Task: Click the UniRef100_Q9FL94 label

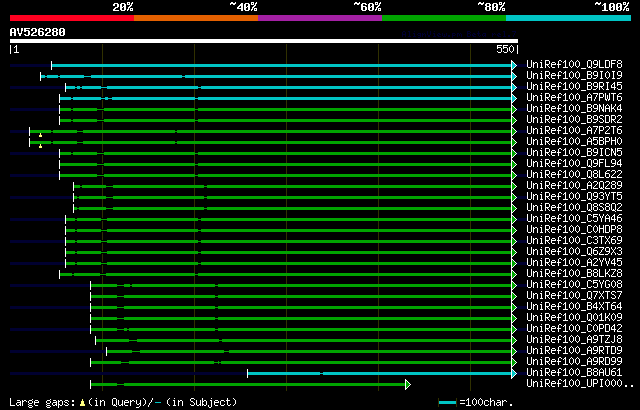Action: (x=574, y=164)
